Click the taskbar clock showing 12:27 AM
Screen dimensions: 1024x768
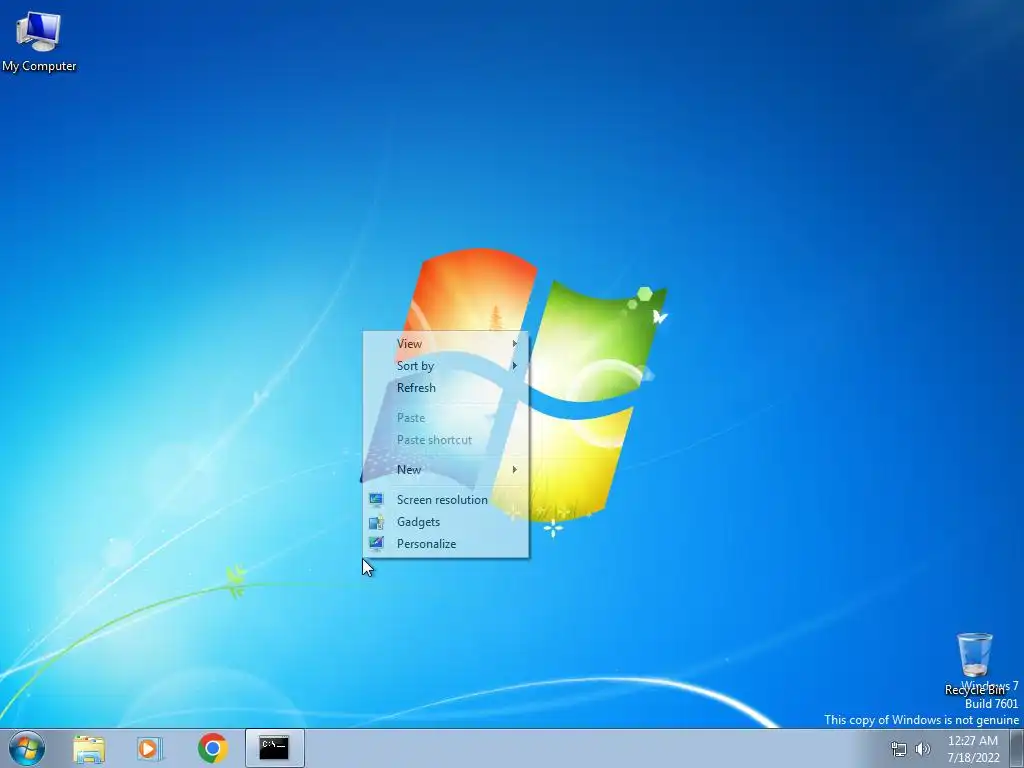point(972,741)
